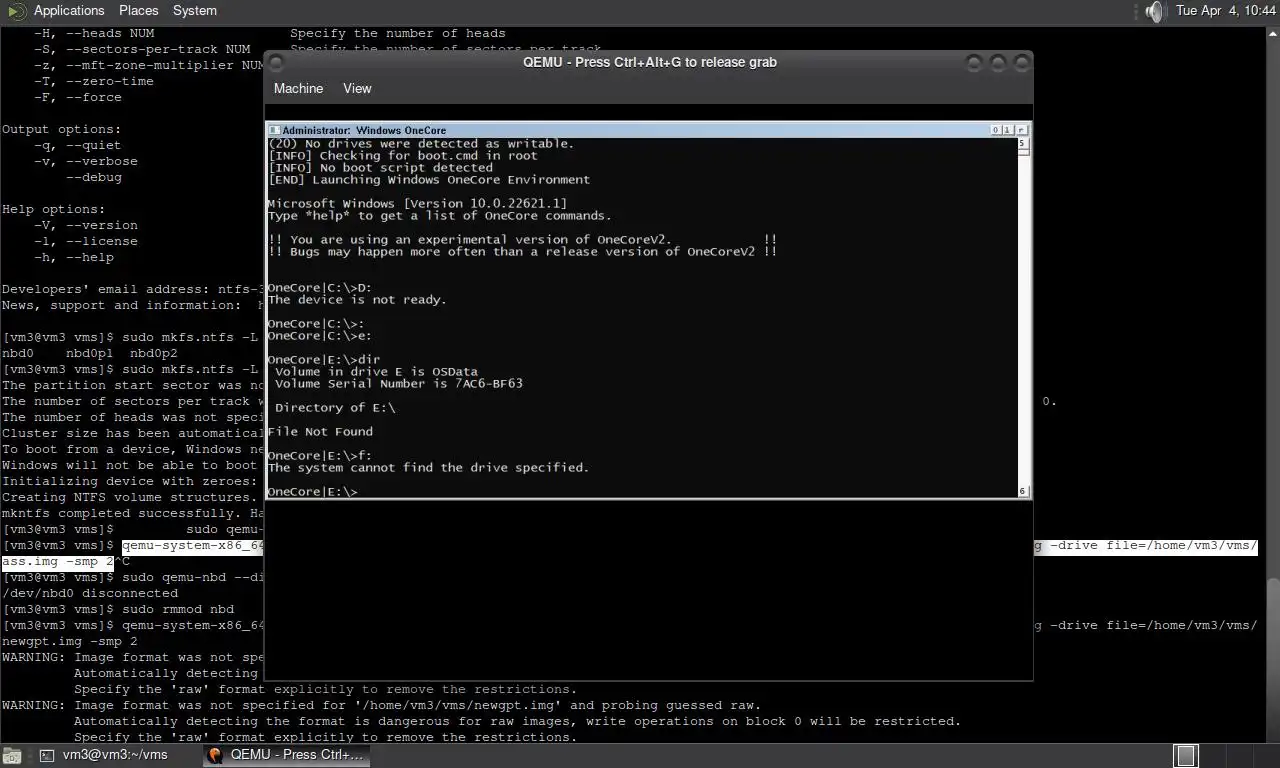Click '[INFO] No boot script detected' line
Image resolution: width=1280 pixels, height=768 pixels.
coord(380,167)
